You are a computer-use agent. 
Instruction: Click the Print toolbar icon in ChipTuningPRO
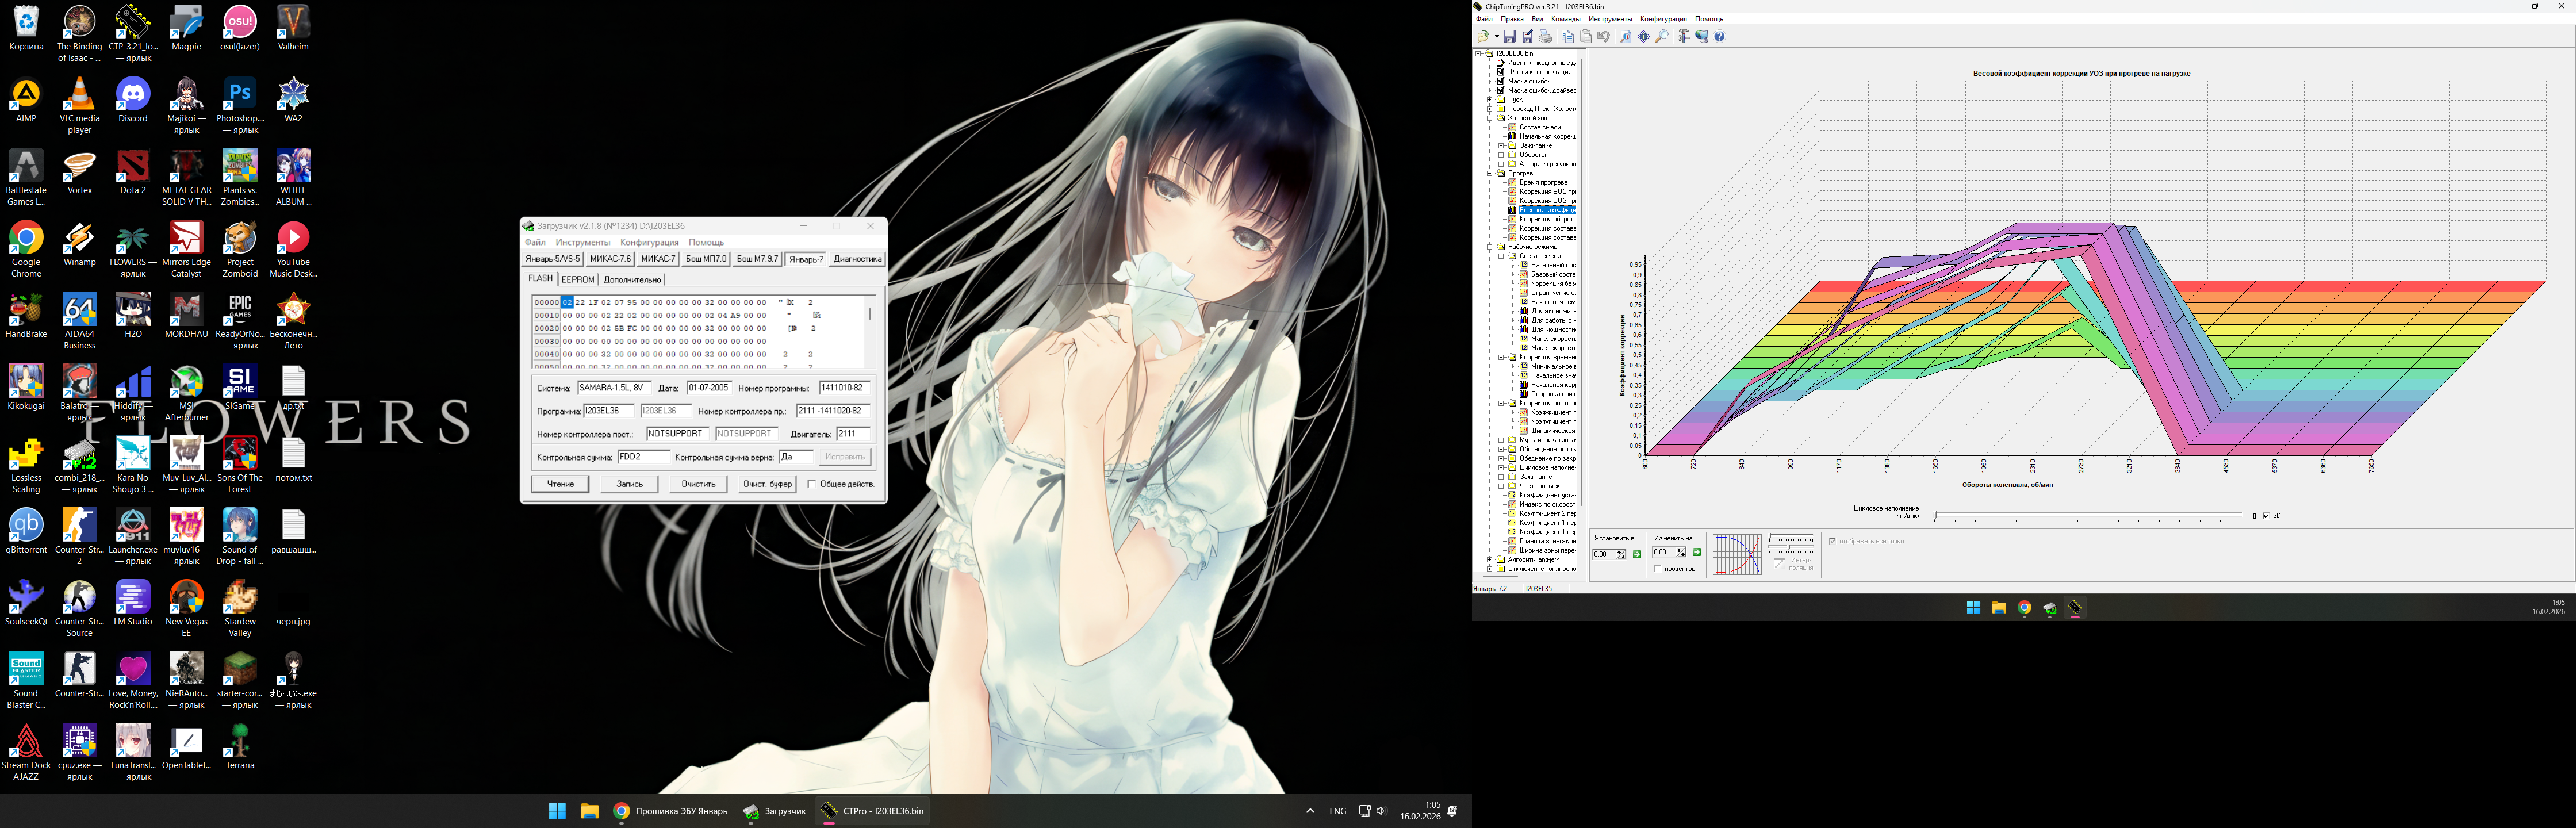pos(1545,37)
